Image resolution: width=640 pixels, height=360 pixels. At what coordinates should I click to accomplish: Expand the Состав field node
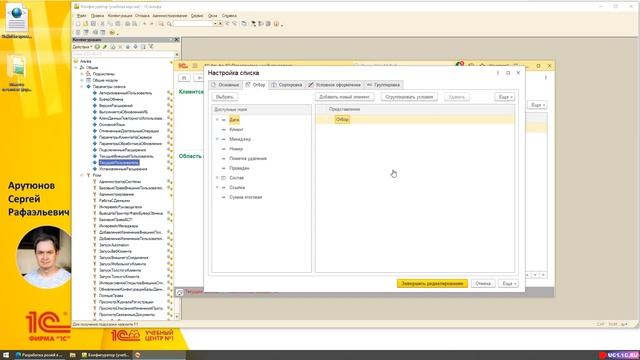point(217,178)
